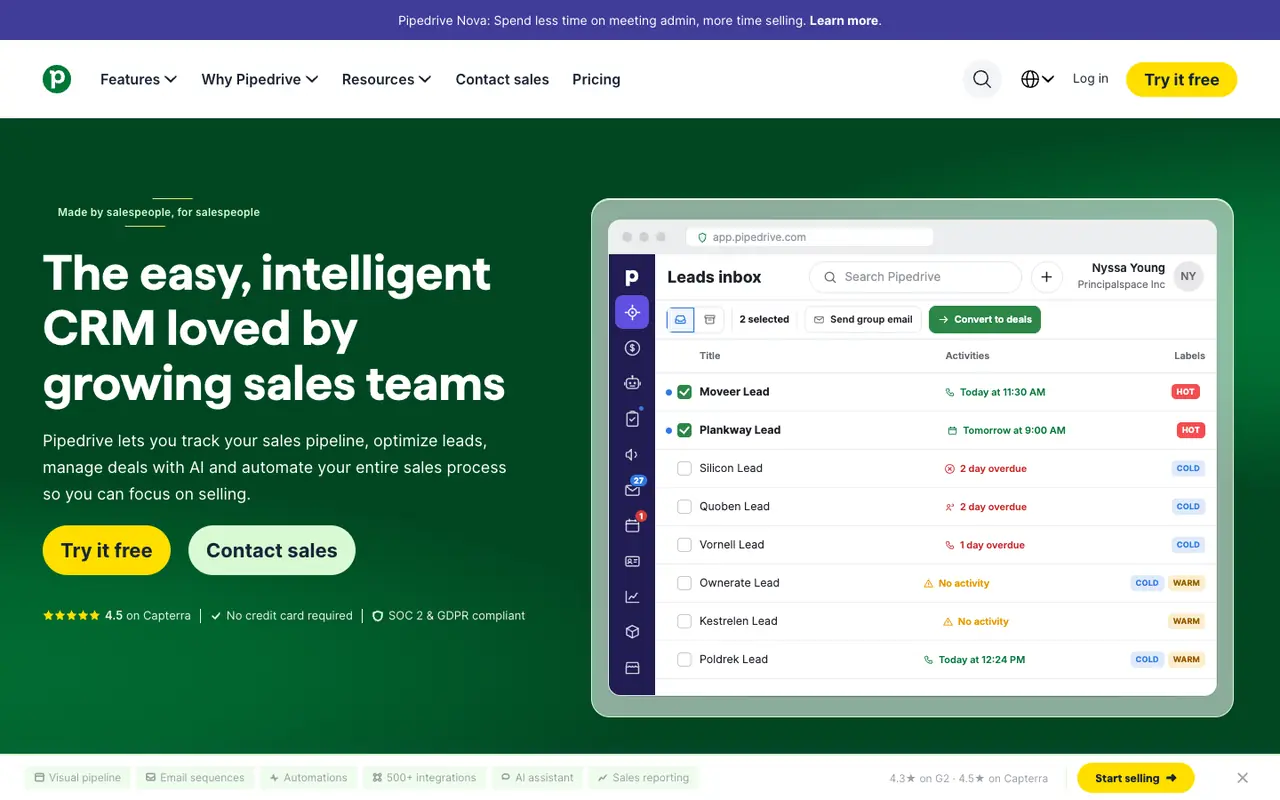Uncheck the Moveer Lead checkbox
Screen dimensions: 1280x800
685,392
